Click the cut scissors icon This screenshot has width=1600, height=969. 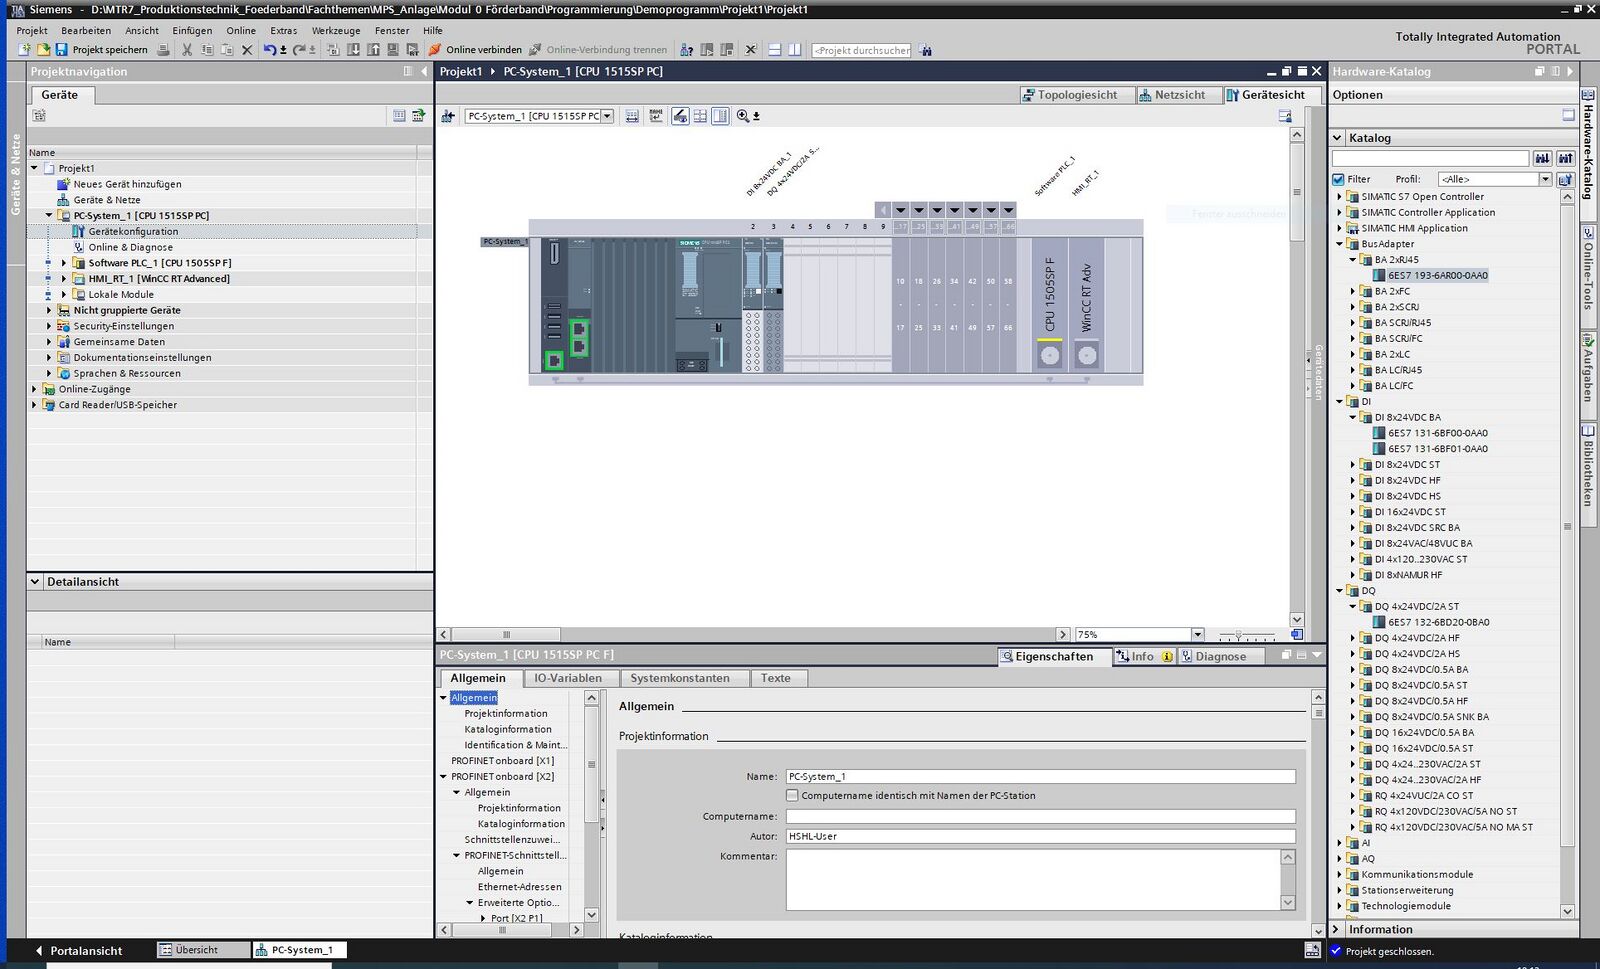(x=187, y=50)
